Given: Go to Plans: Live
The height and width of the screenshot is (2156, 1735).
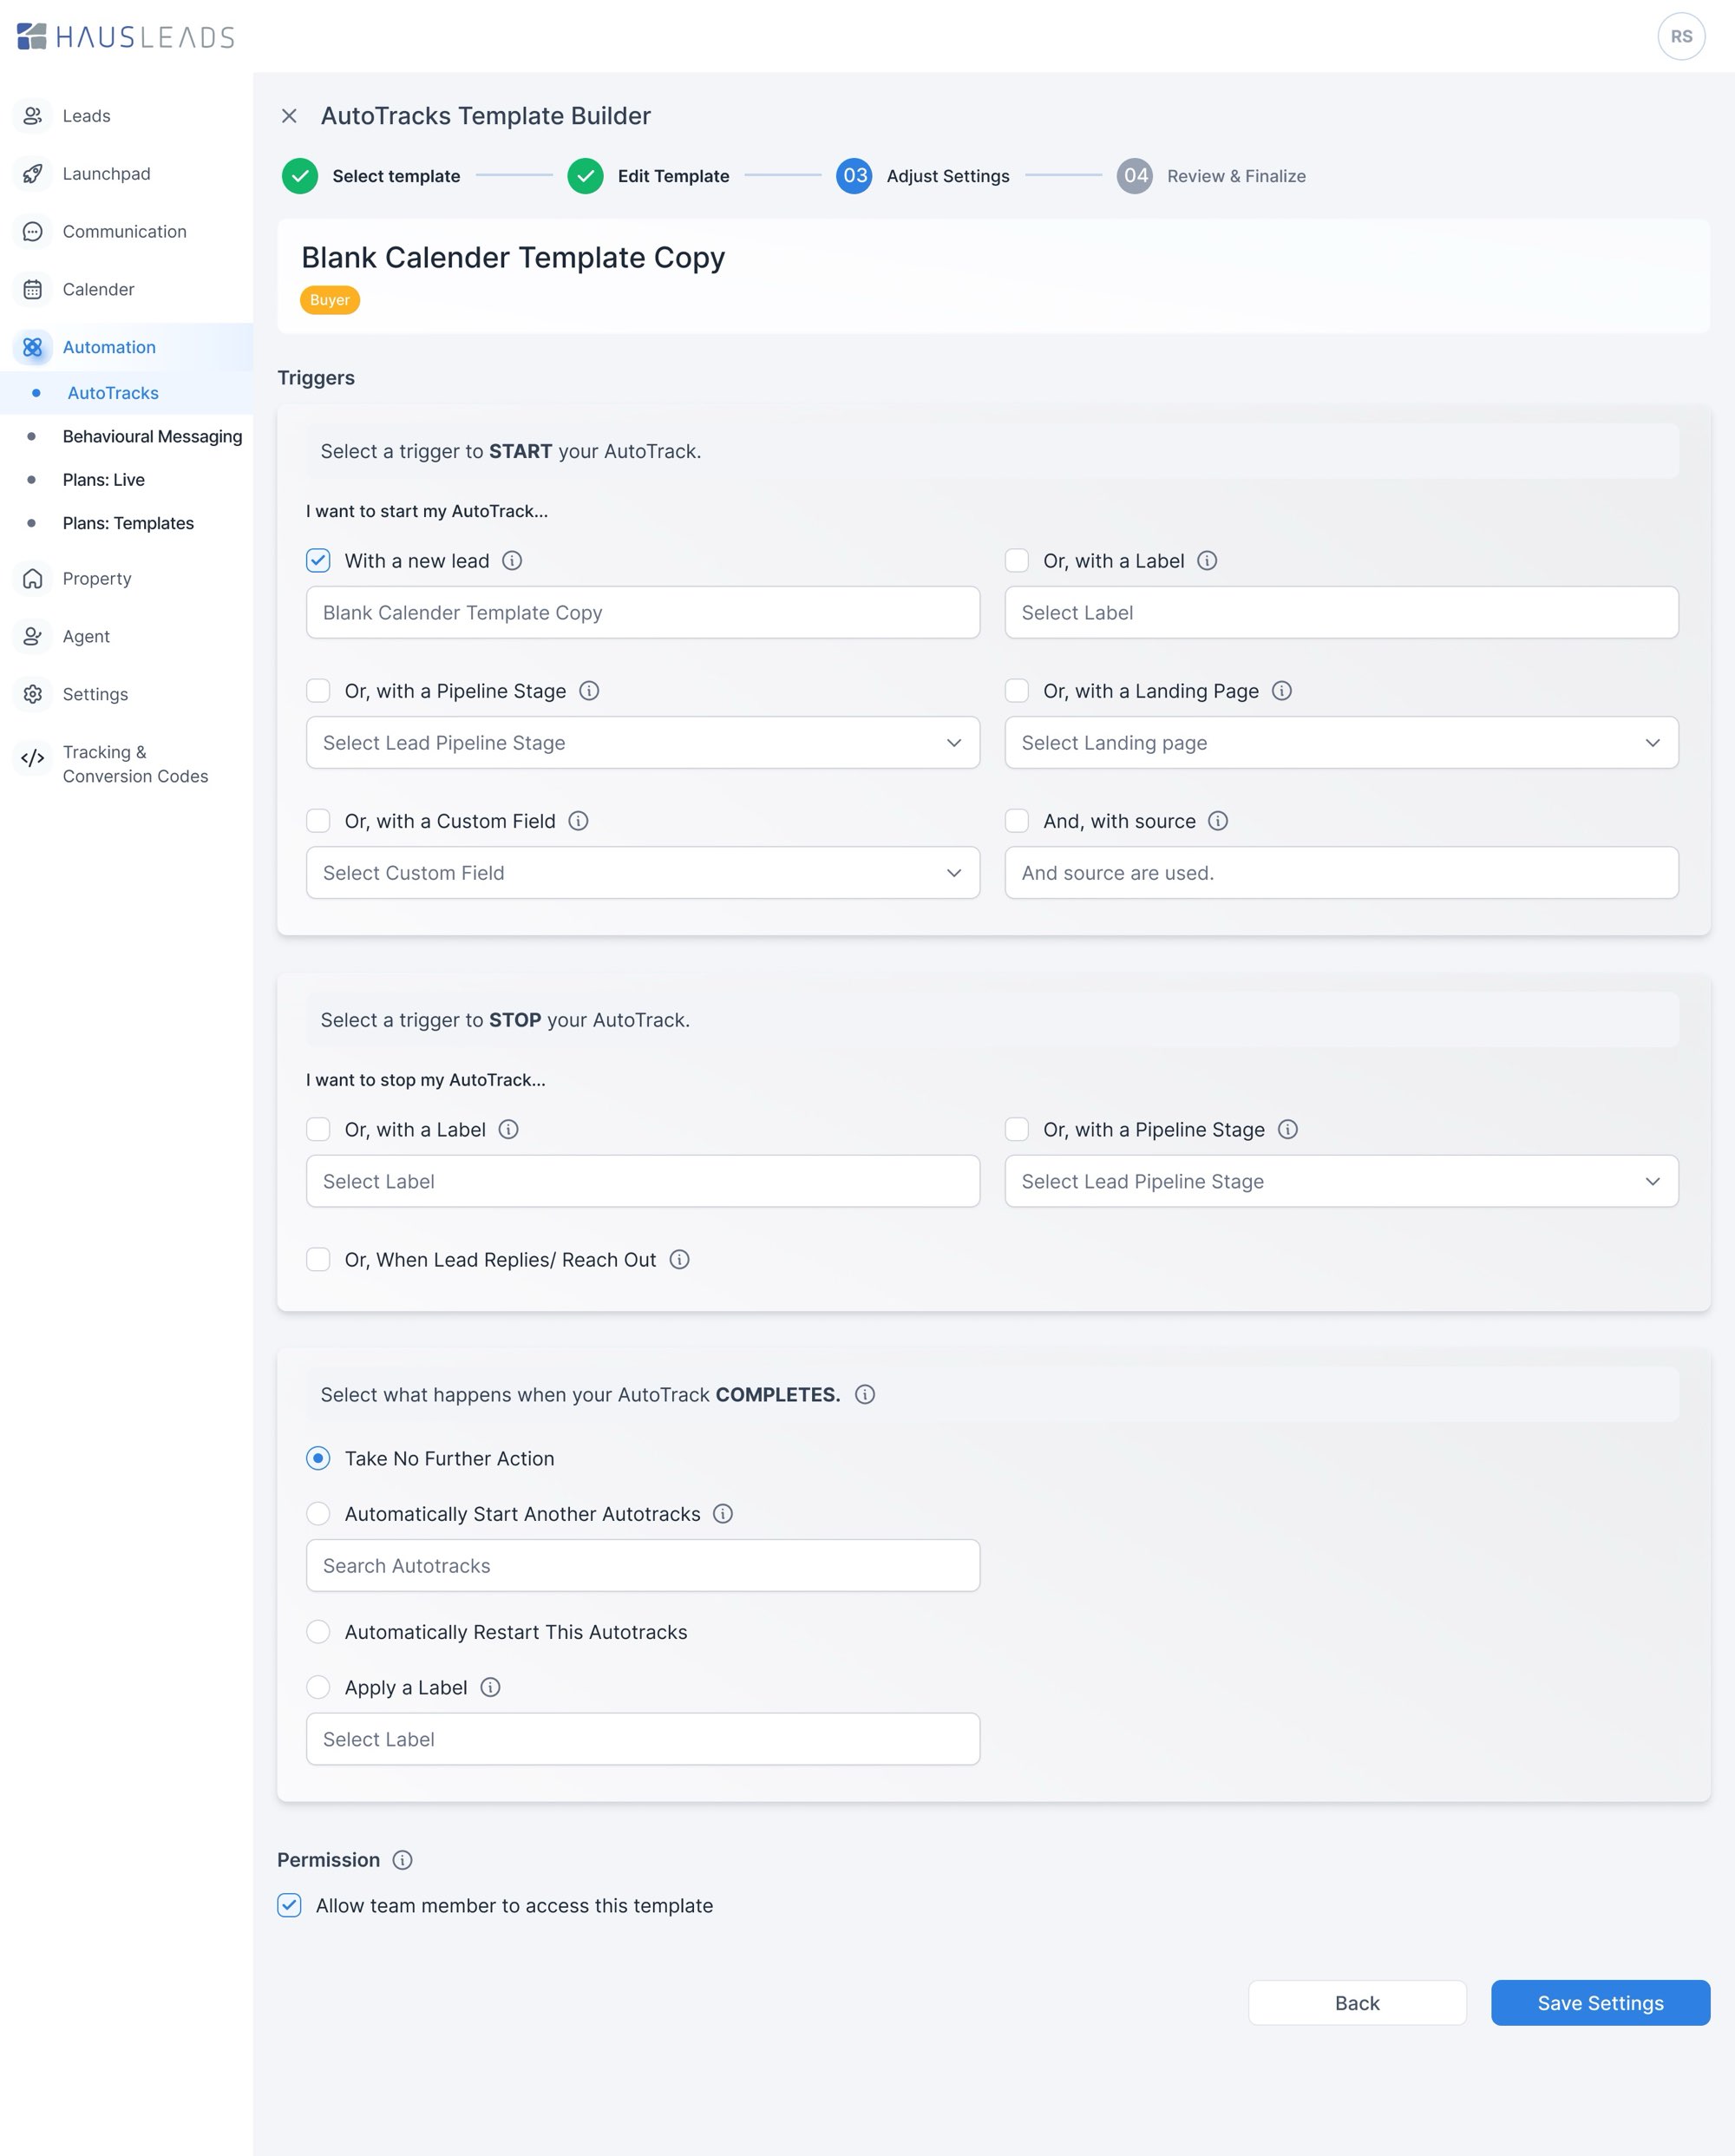Looking at the screenshot, I should (x=103, y=480).
